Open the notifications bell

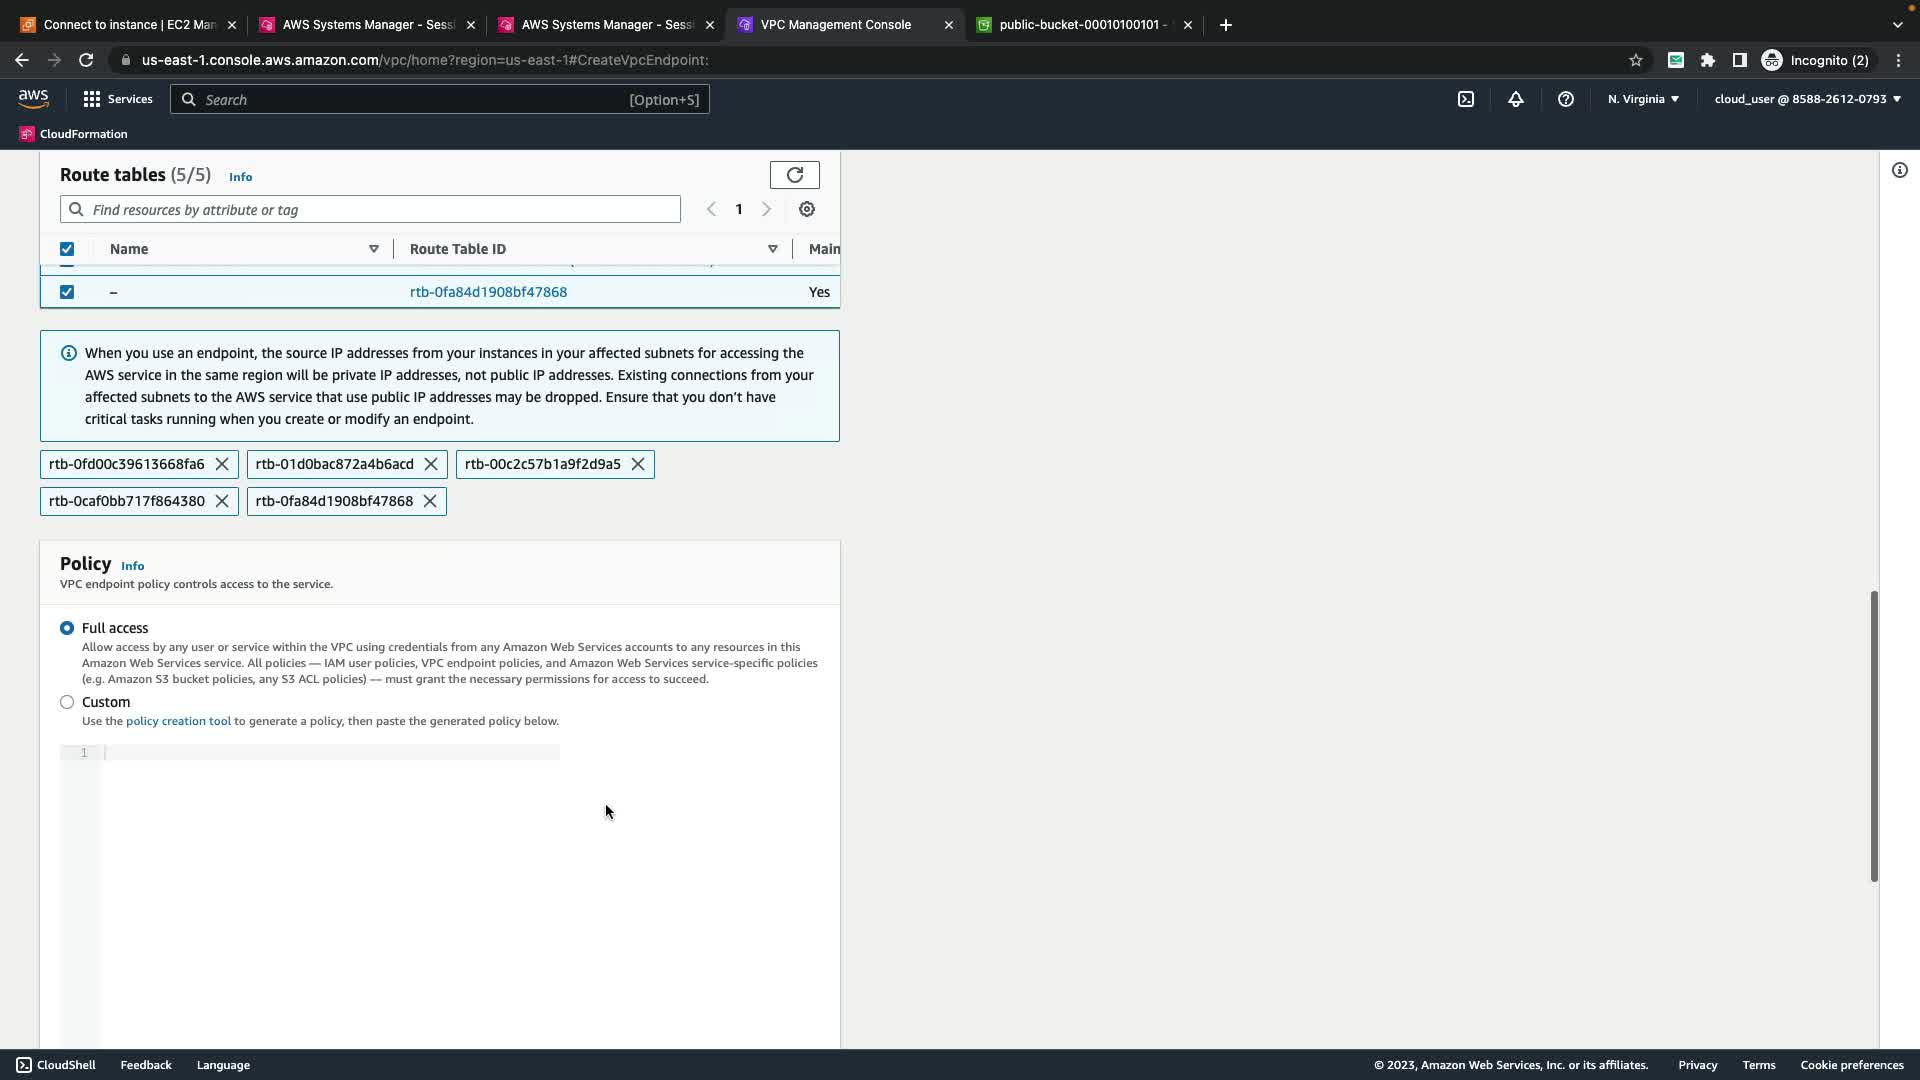pyautogui.click(x=1515, y=99)
